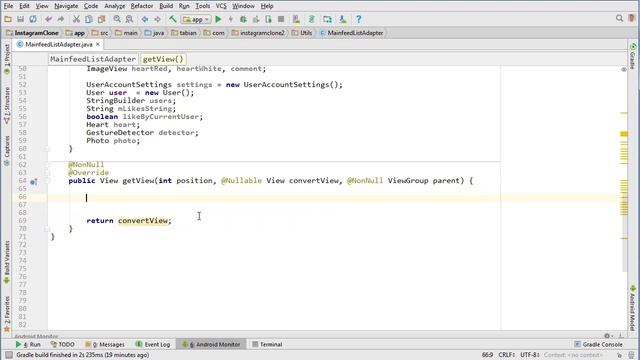Open Android Monitor panel gear settings
This screenshot has height=360, width=640.
click(608, 336)
